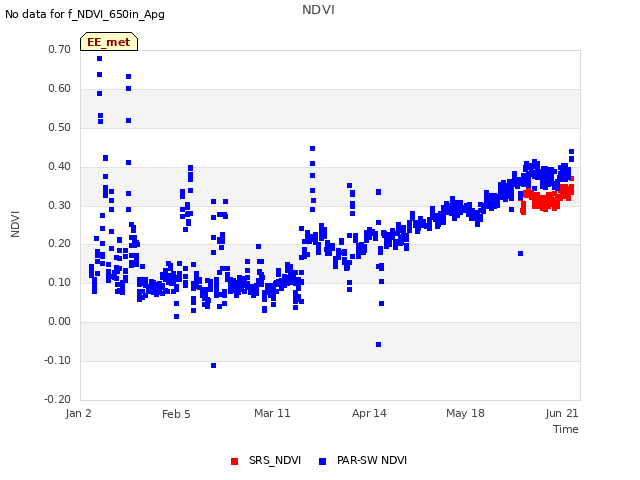Viewport: 640px width, 480px height.
Task: Click the 0.10 y-axis tick label
Action: 60,282
